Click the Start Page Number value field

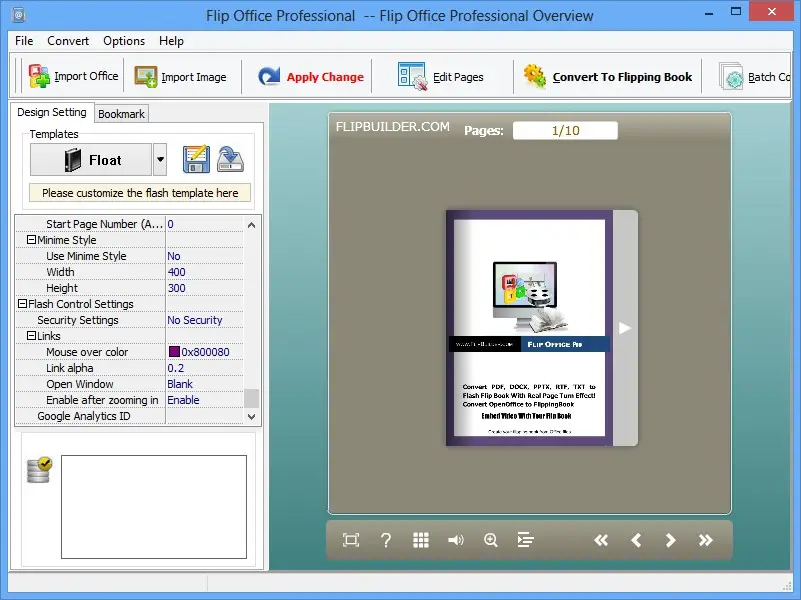tap(205, 224)
